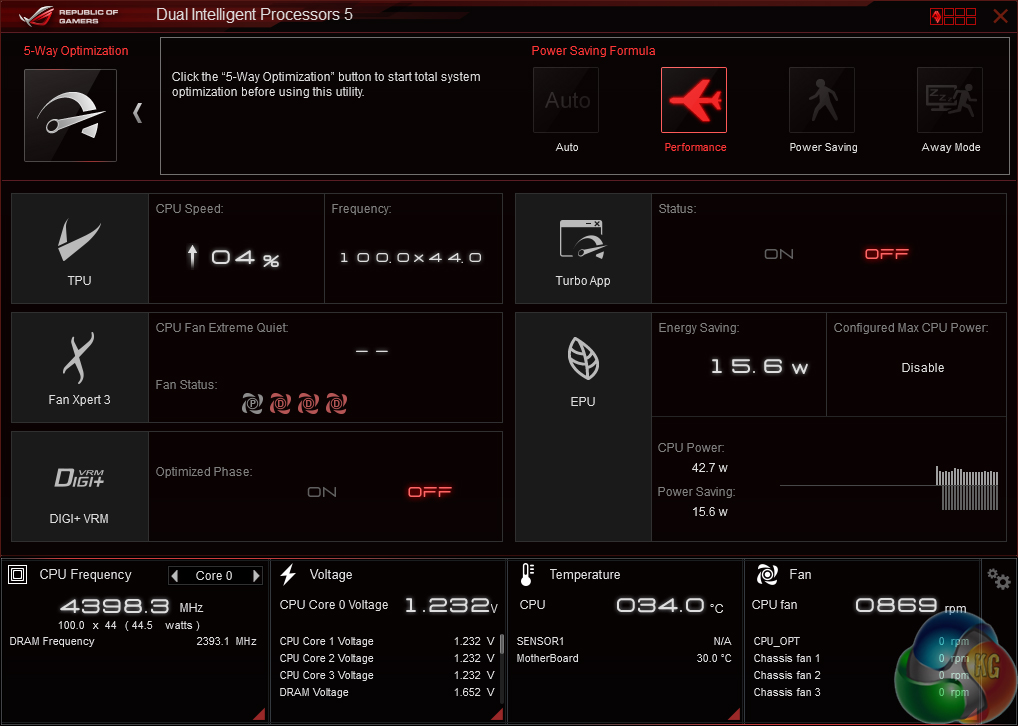Click the Energy Saving 15.6 w value
Screen dimensions: 1019x726
point(759,367)
